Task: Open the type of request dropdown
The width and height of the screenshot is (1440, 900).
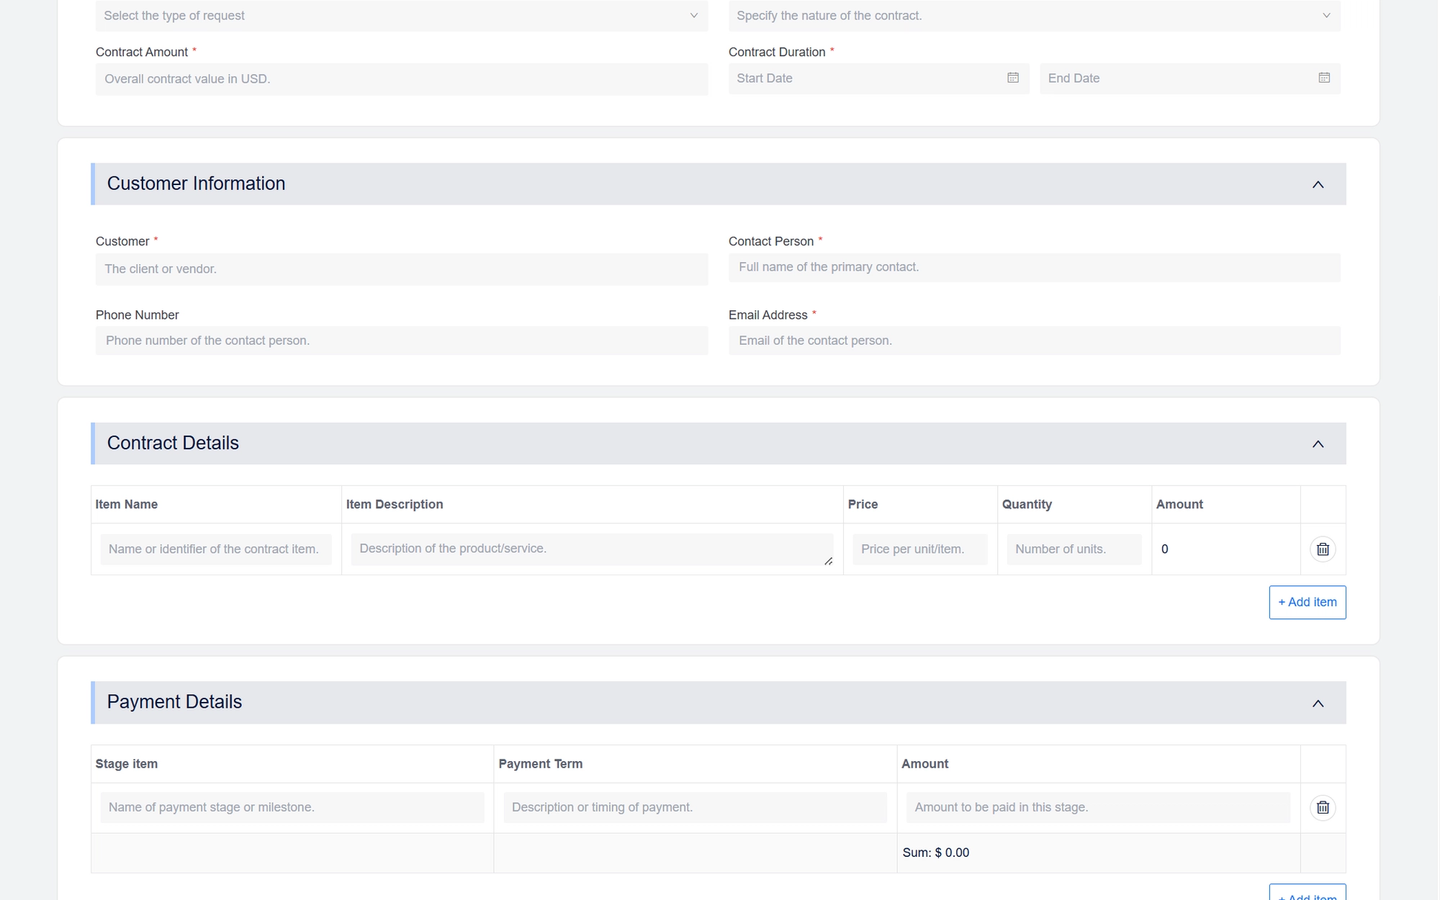Action: click(401, 15)
